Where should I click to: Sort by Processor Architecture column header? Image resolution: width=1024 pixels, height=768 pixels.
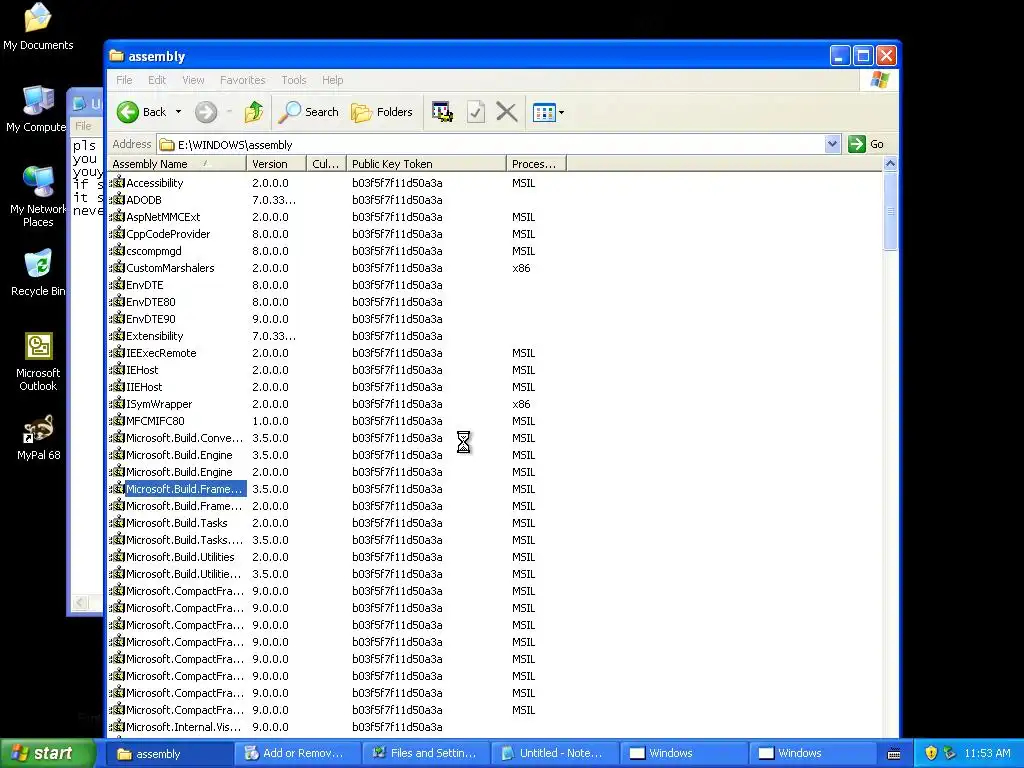pos(536,164)
